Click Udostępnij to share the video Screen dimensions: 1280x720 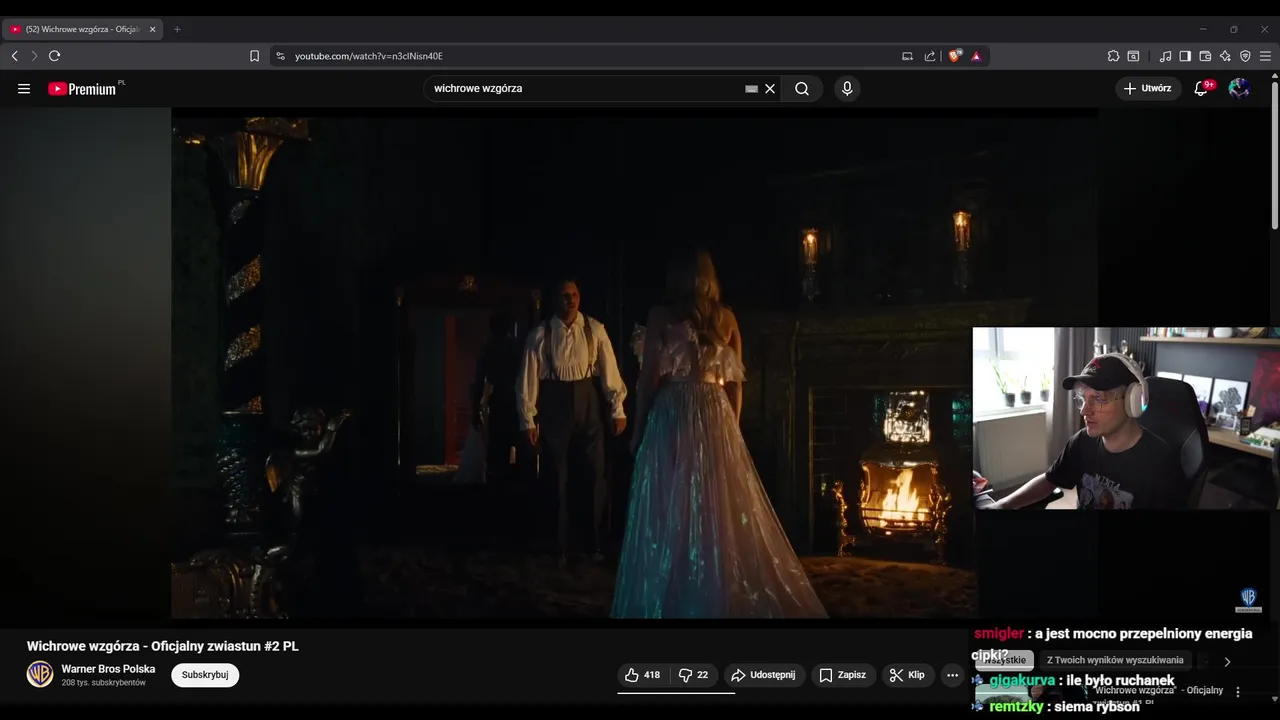coord(763,675)
